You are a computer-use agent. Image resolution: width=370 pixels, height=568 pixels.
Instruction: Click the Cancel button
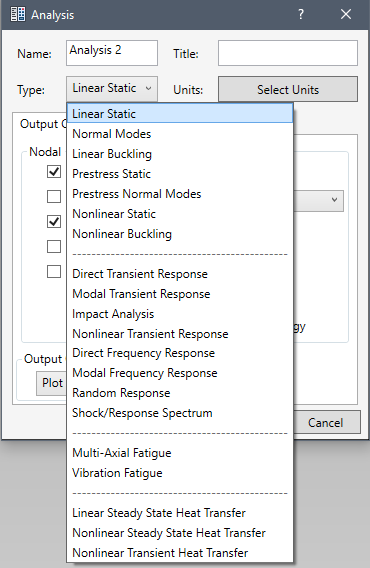[x=327, y=422]
